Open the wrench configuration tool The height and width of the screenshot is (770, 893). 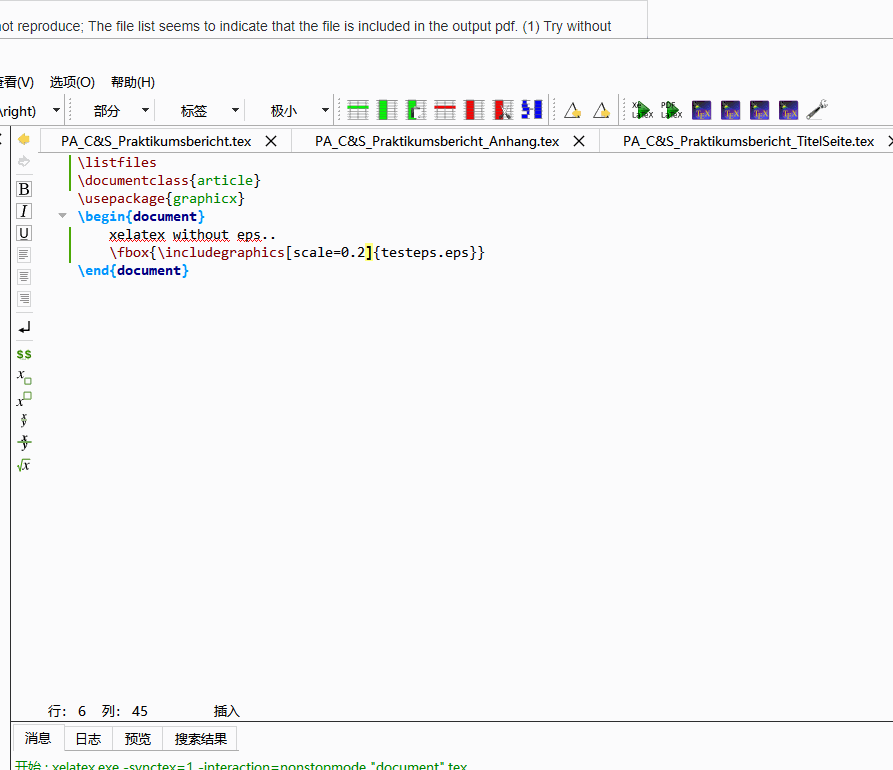point(817,110)
